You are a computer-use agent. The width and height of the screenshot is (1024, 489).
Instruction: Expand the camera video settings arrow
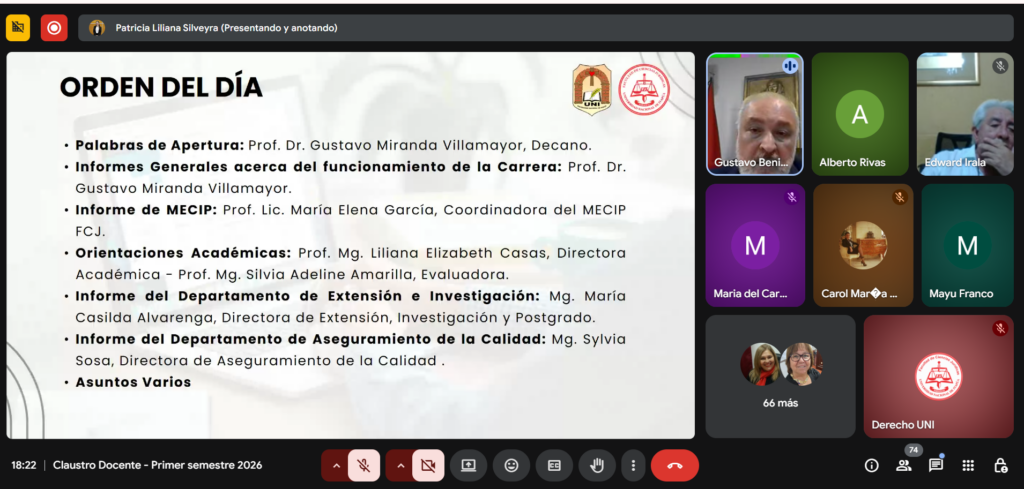400,465
